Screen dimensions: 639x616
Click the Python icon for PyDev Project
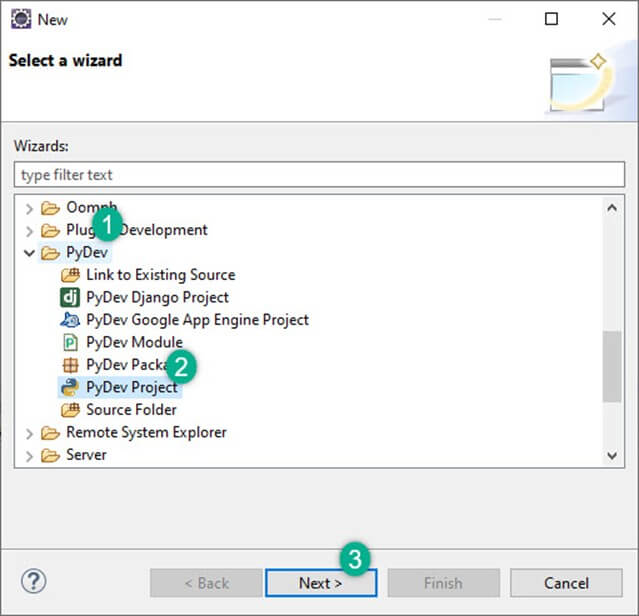point(70,387)
